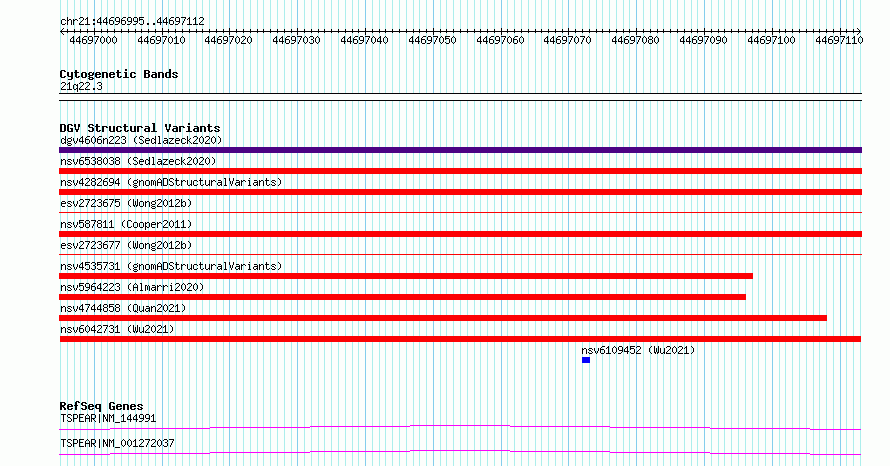Screen dimensions: 890x466
Task: Click ruler position 44697090
Action: tap(704, 40)
